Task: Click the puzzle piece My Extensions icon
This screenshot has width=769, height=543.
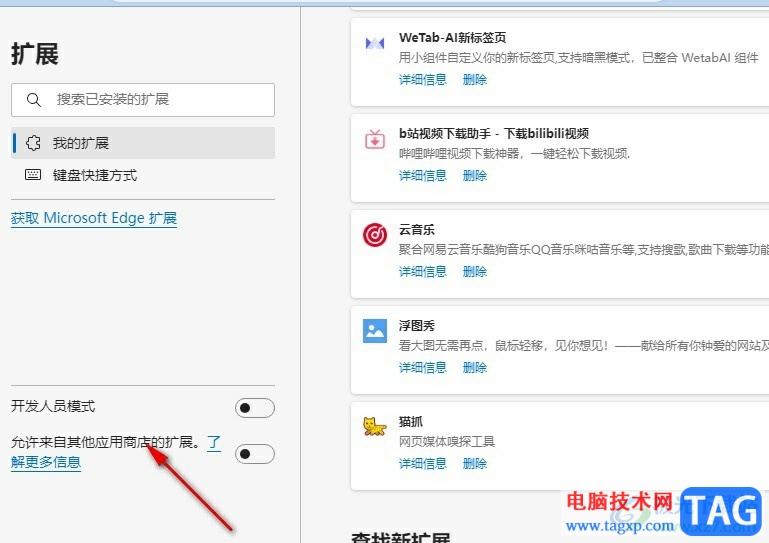Action: (33, 143)
